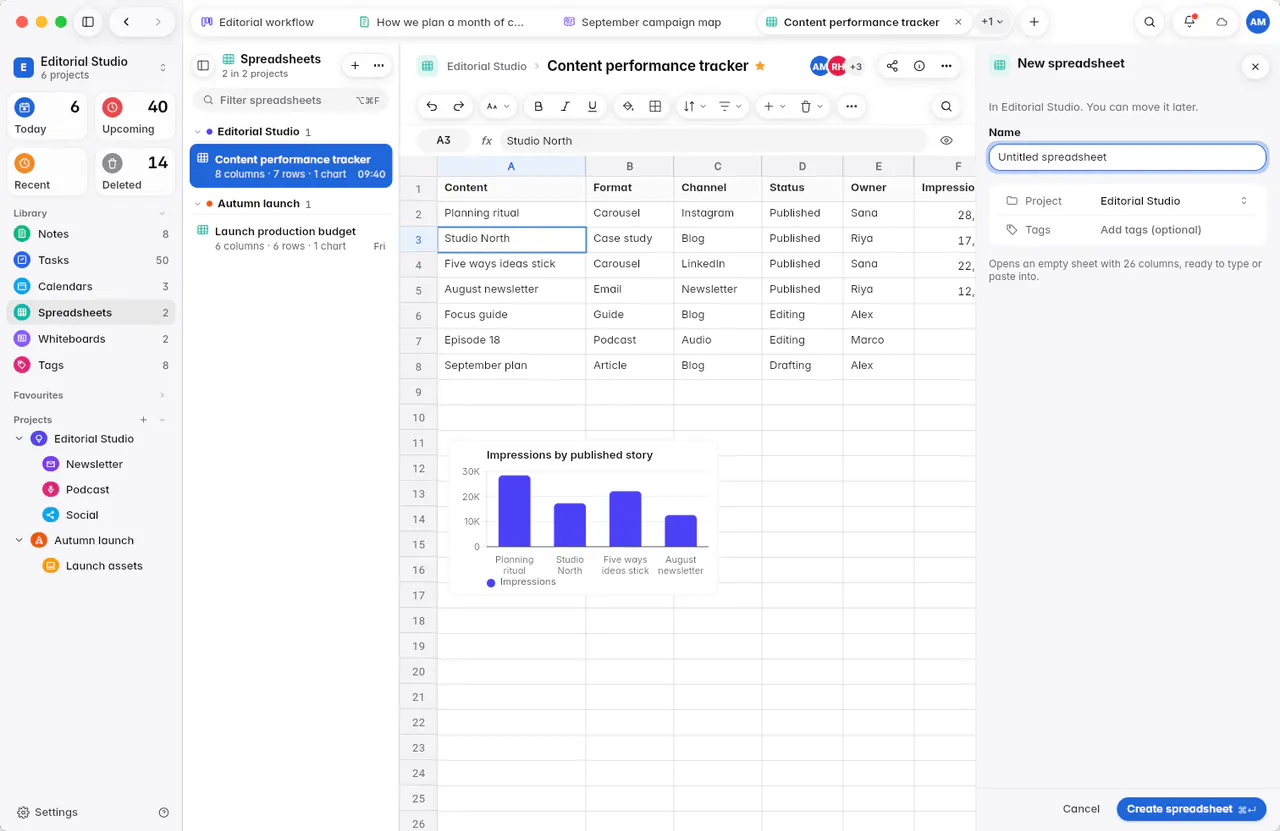Search within the spreadsheet
The height and width of the screenshot is (831, 1280).
946,106
